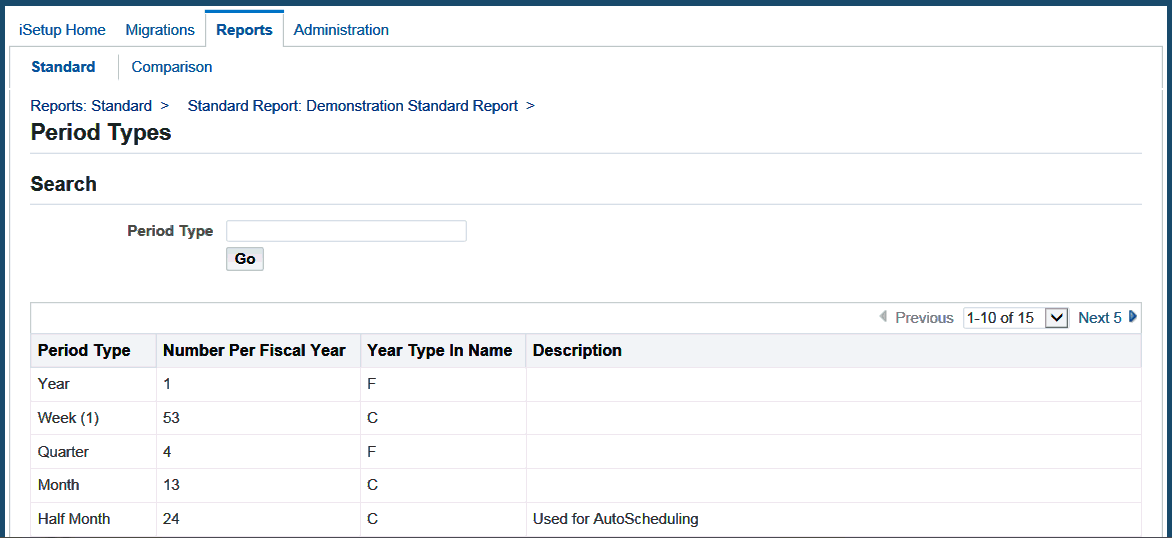Viewport: 1172px width, 538px height.
Task: Select the Standard subtab
Action: coord(63,67)
